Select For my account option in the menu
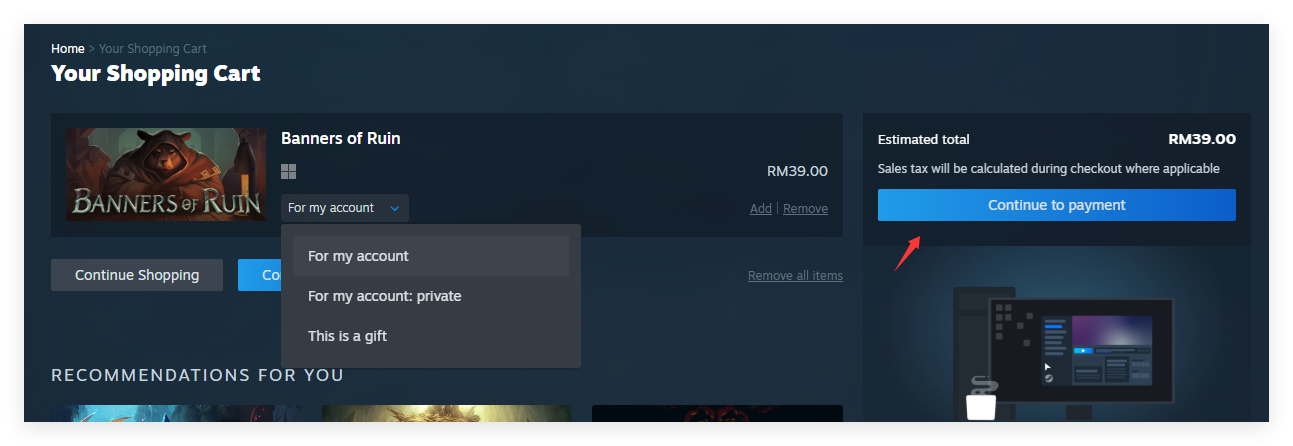 click(x=431, y=256)
